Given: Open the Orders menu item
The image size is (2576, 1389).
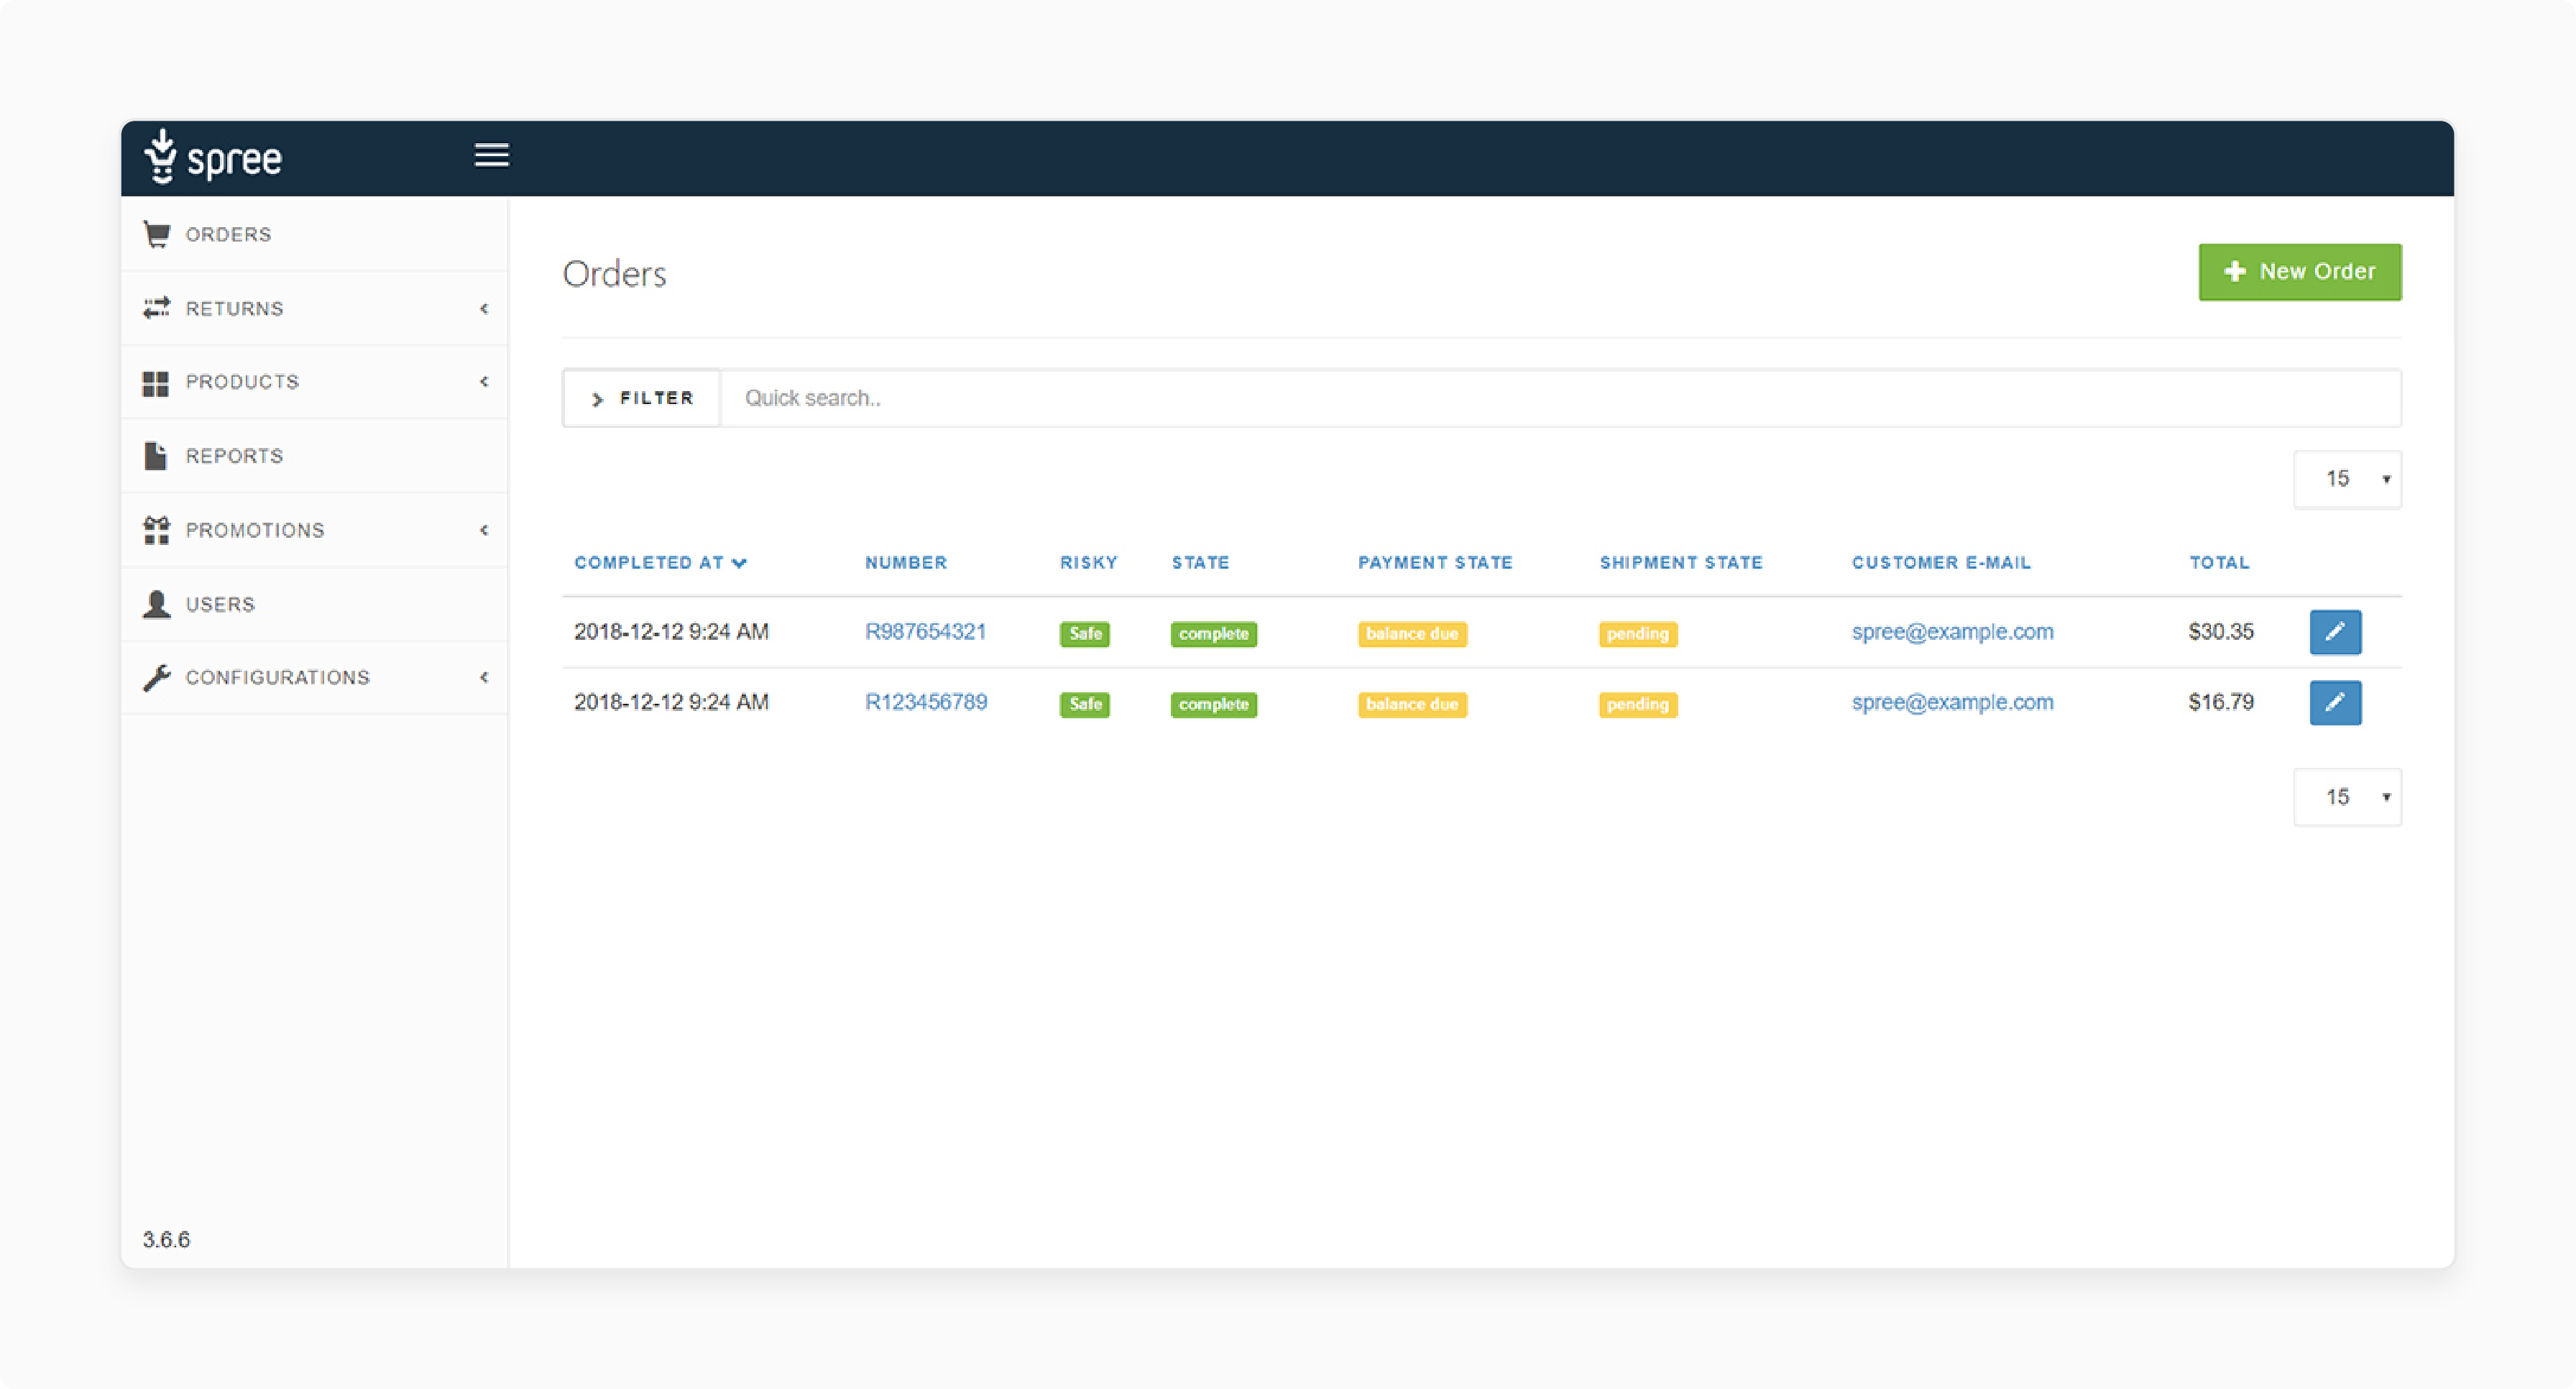Looking at the screenshot, I should click(x=314, y=234).
